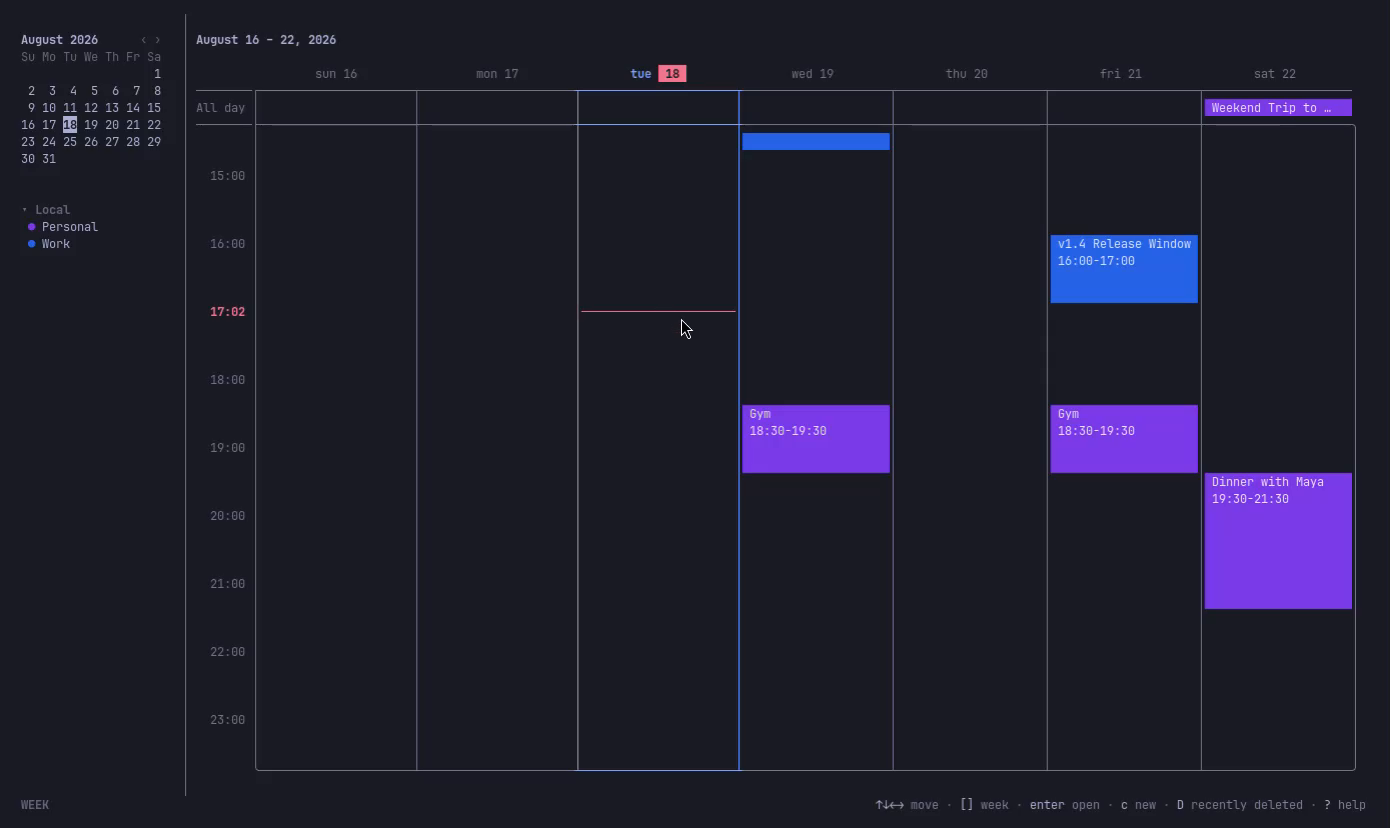Screen dimensions: 1390x828
Task: Click the move arrows hint
Action: [x=907, y=805]
